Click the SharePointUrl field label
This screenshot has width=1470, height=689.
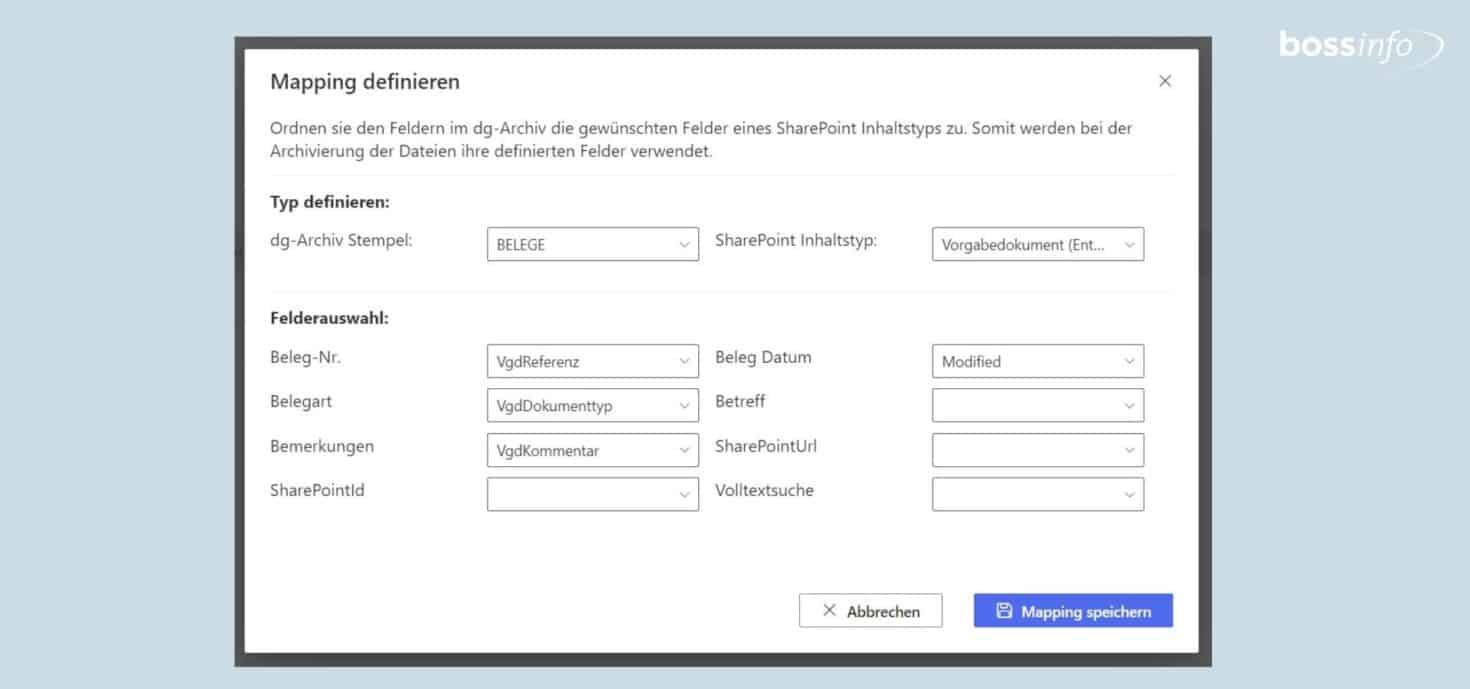(766, 446)
